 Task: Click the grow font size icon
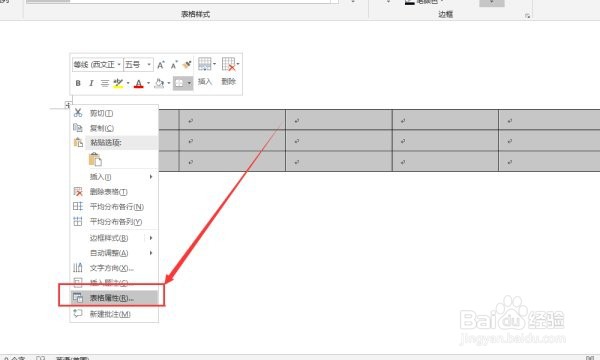point(161,65)
